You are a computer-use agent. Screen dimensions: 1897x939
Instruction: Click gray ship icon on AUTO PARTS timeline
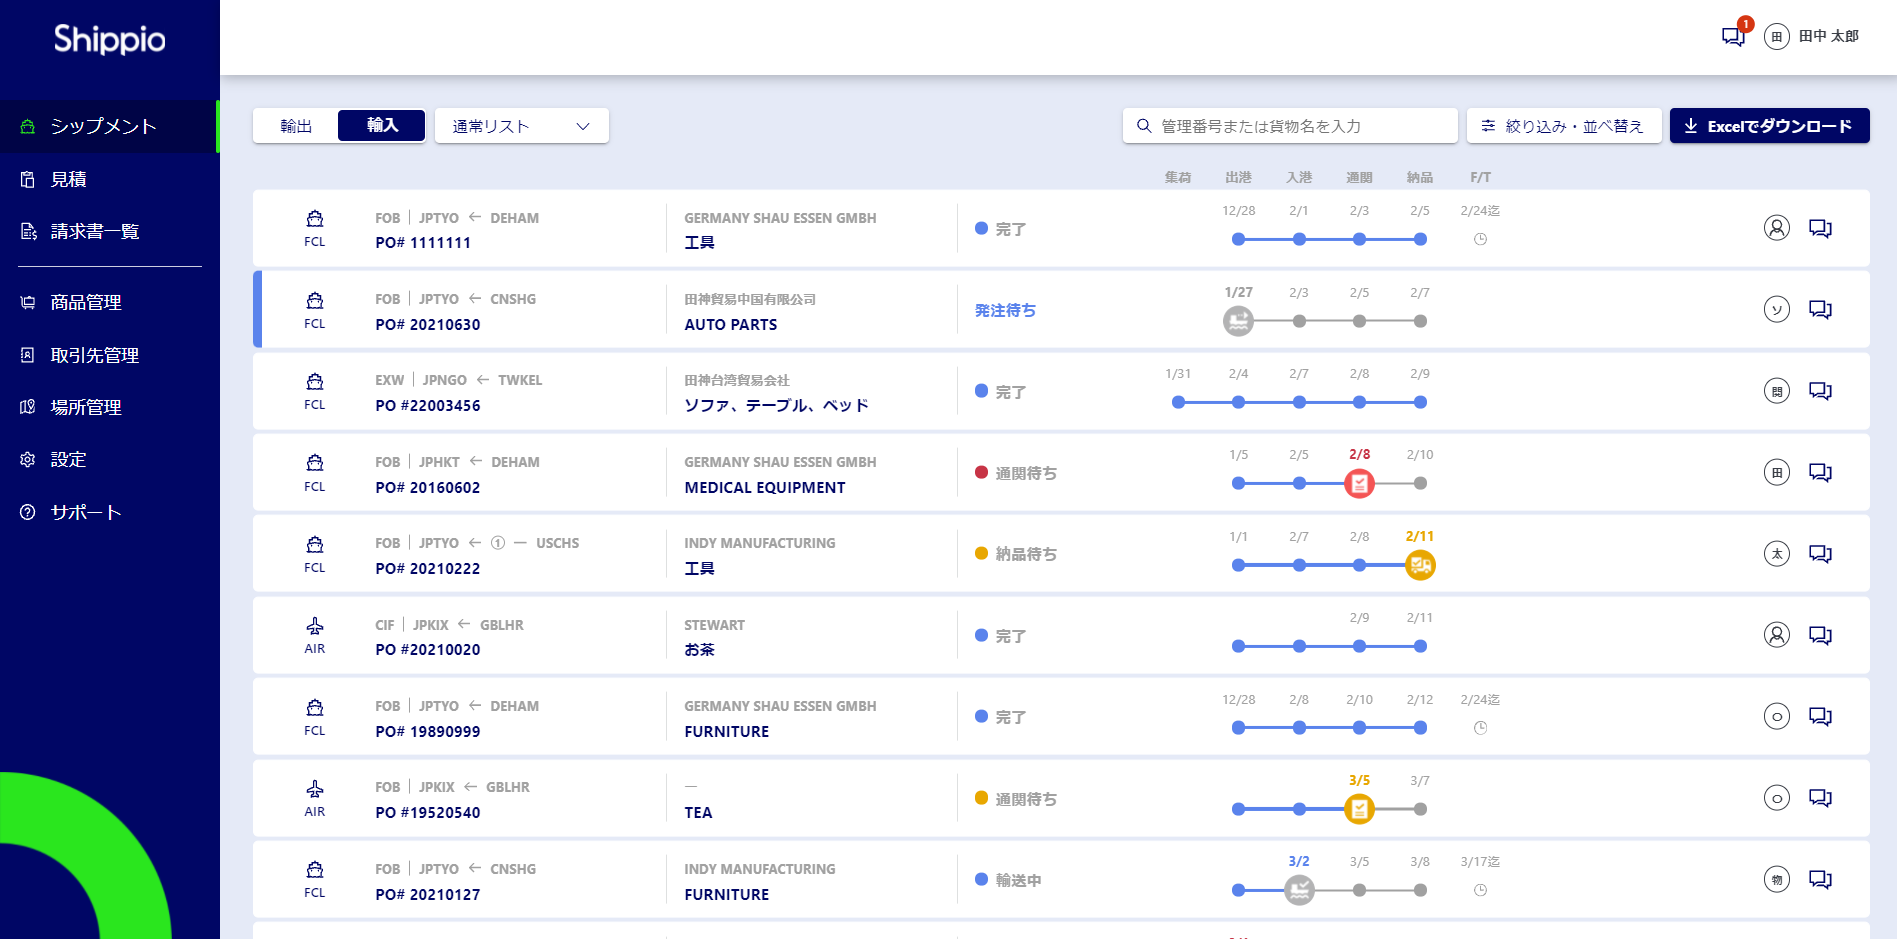1238,321
